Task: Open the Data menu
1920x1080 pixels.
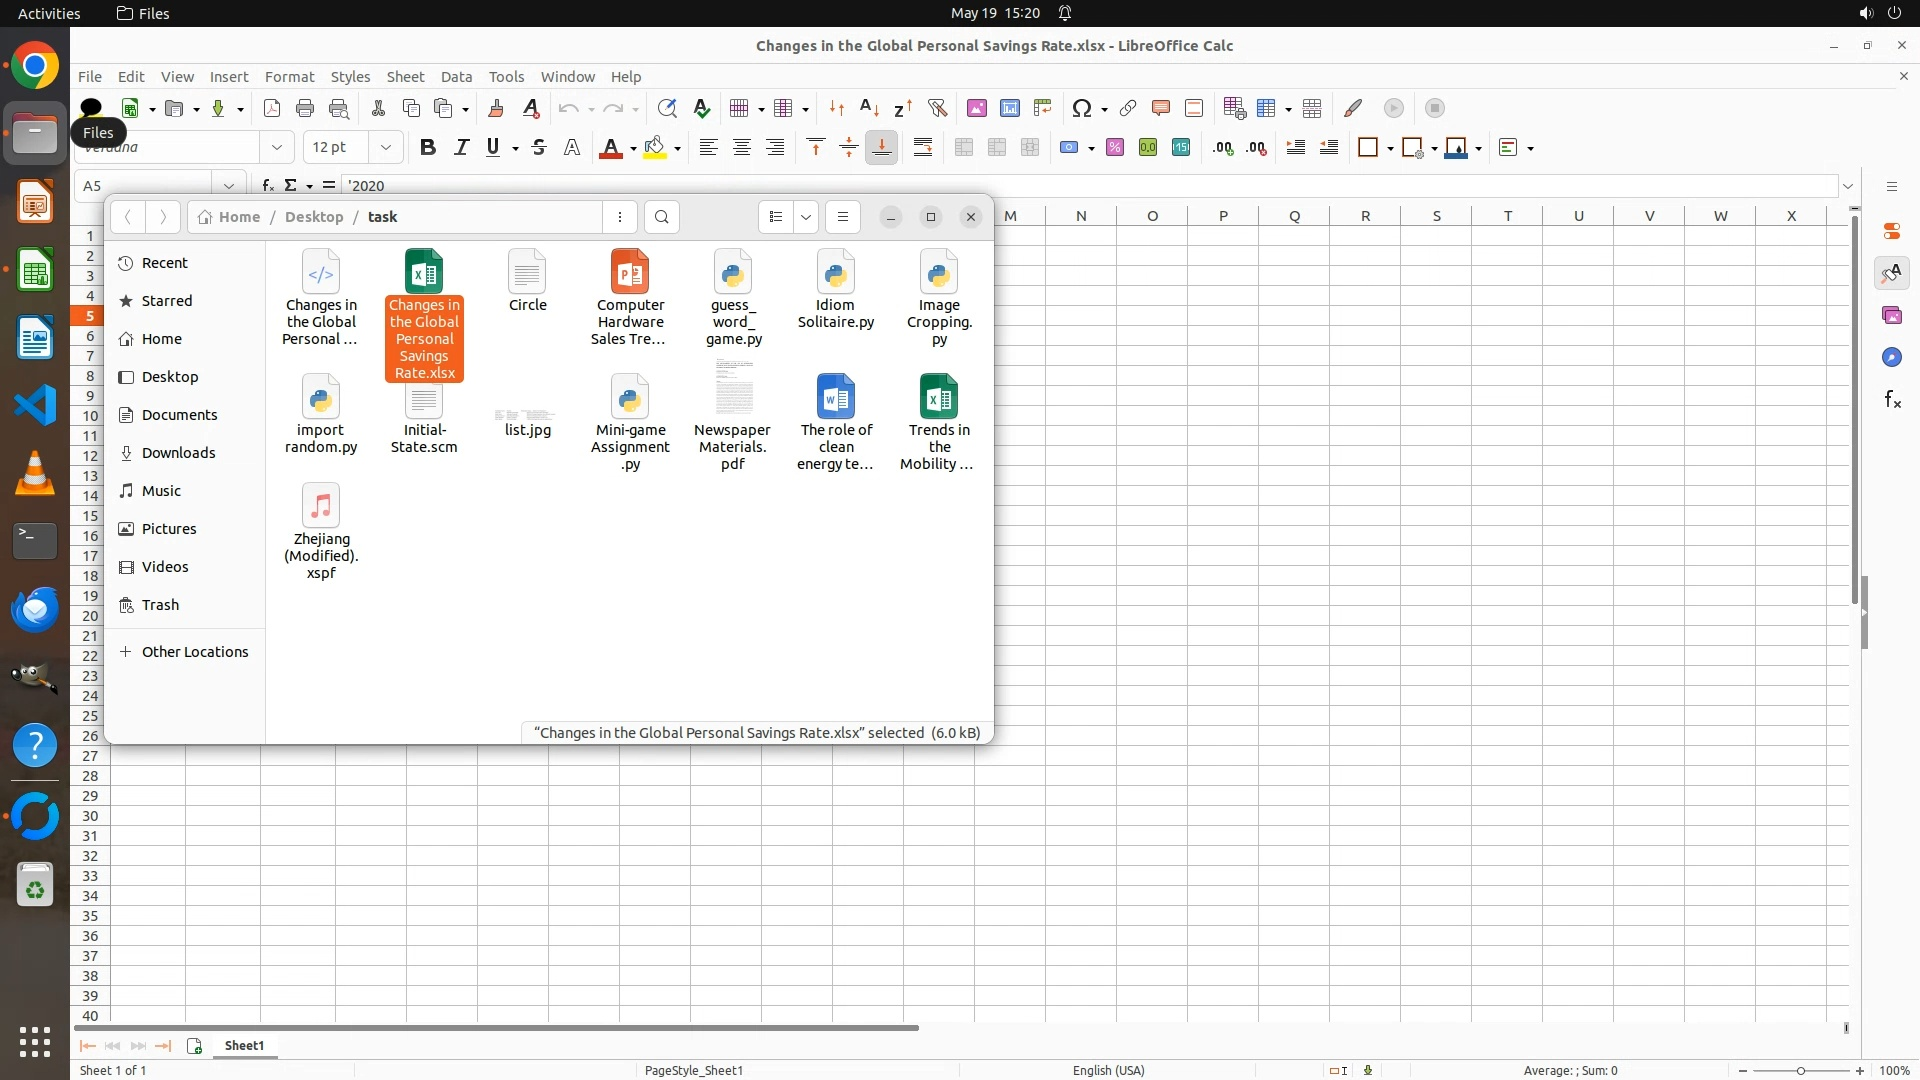Action: tap(456, 76)
